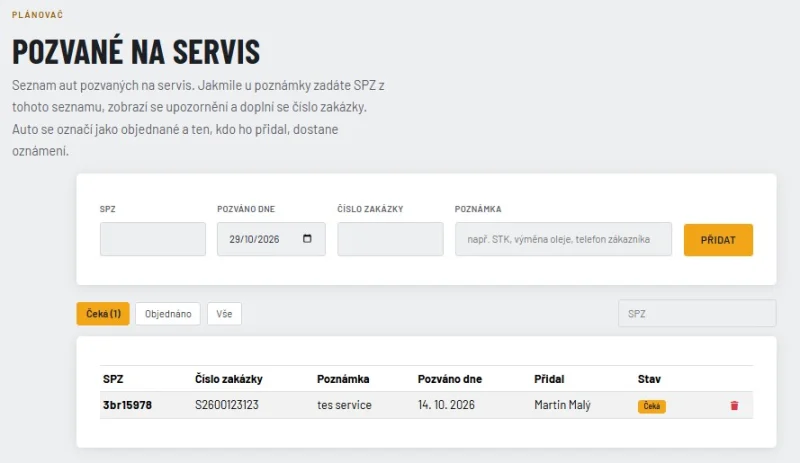Click the Stav column header

pos(649,379)
